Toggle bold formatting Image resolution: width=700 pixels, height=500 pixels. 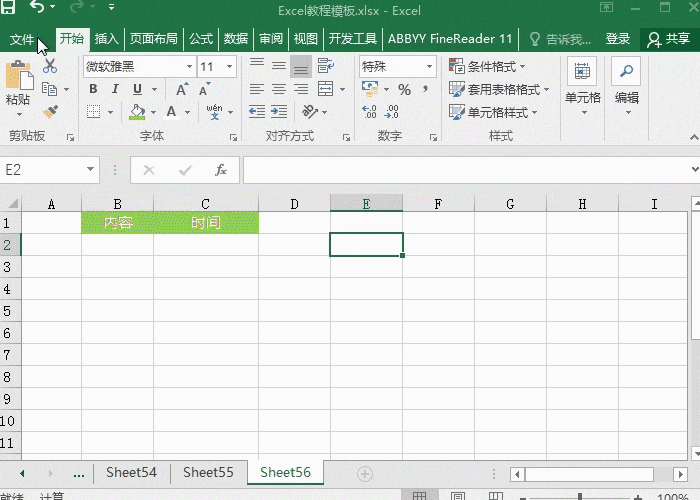[93, 89]
